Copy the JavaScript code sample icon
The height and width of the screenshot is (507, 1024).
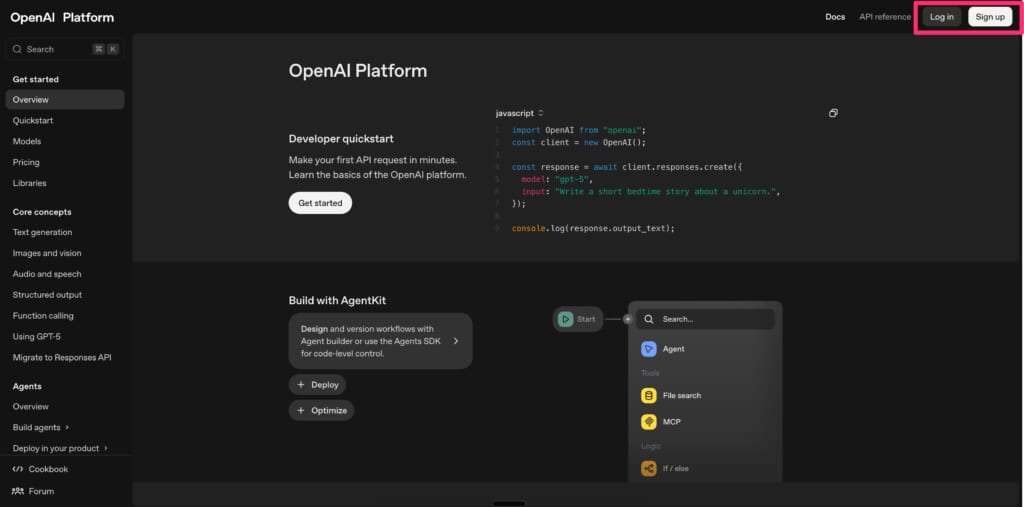pos(833,113)
